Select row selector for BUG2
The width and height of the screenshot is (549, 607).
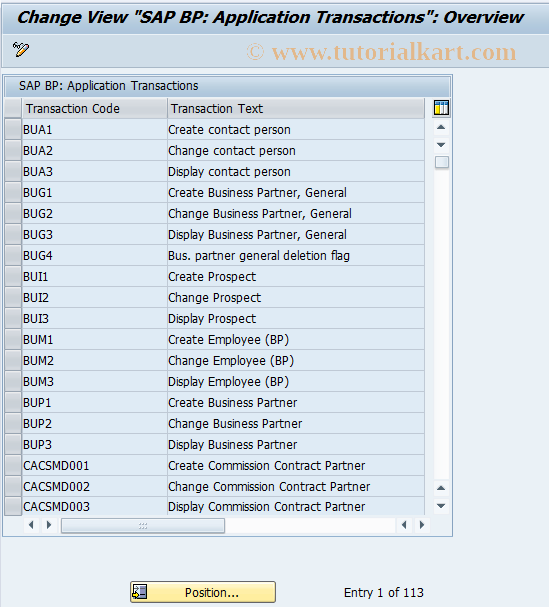(13, 213)
